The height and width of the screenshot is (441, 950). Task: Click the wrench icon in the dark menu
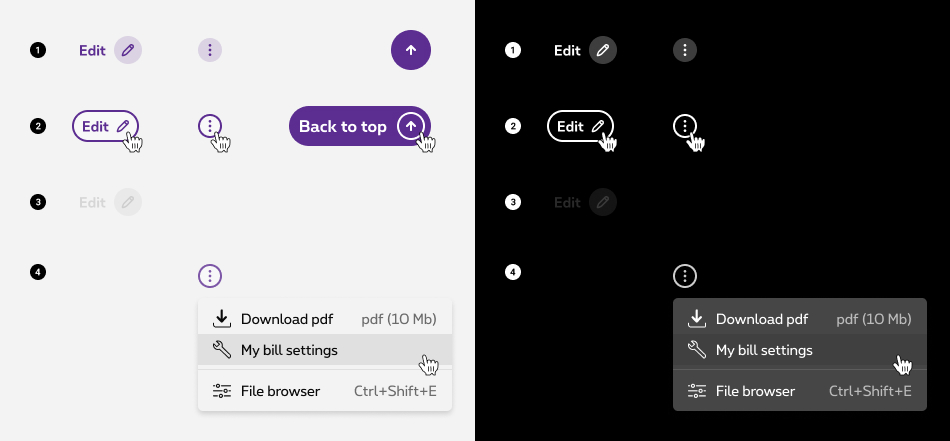pyautogui.click(x=697, y=350)
